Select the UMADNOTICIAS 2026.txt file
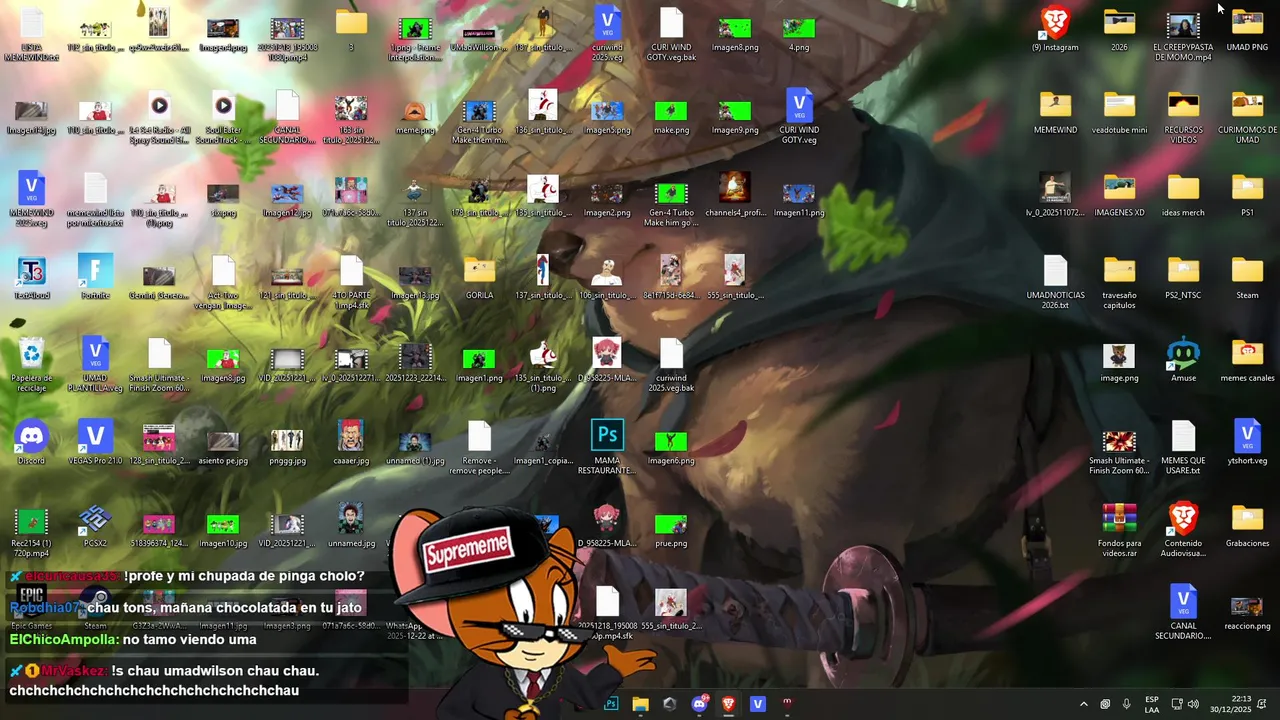1280x720 pixels. point(1055,282)
